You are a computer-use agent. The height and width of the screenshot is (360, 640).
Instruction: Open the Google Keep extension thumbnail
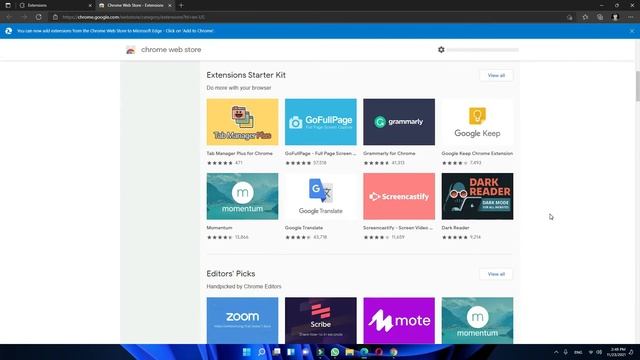[478, 122]
